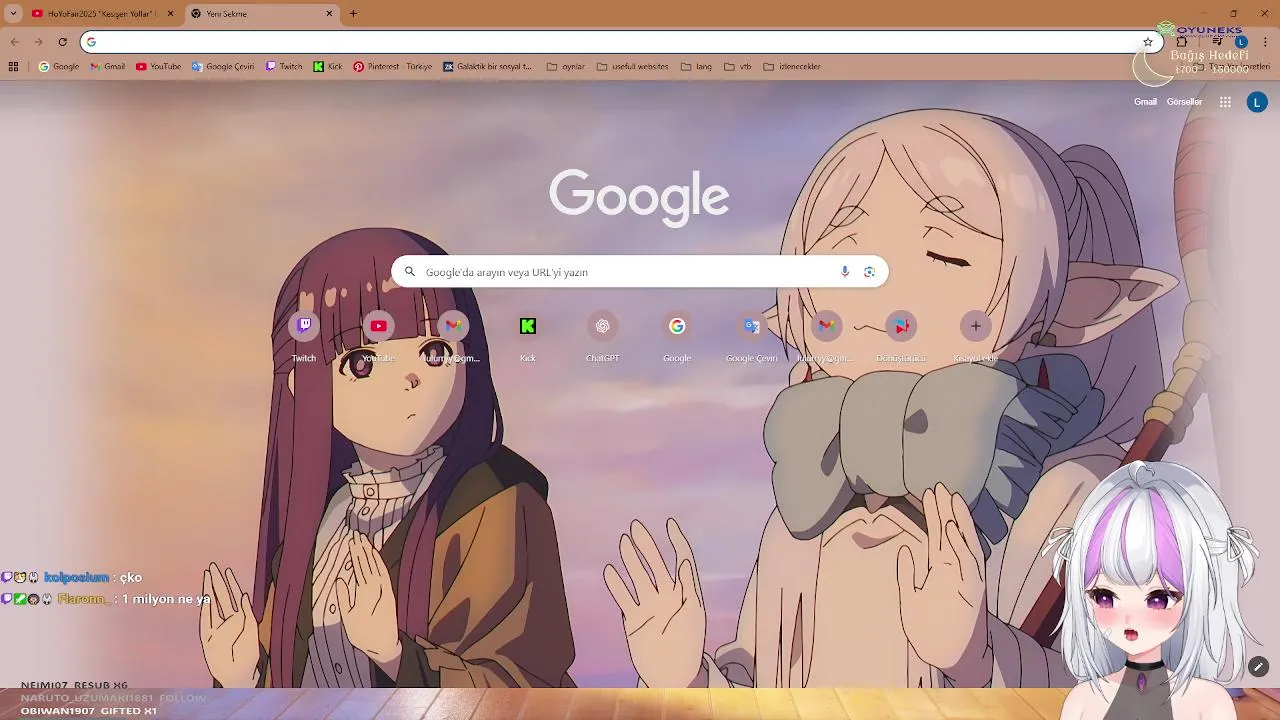Open the media control toolbar icon
The height and width of the screenshot is (720, 1280).
coord(1216,42)
